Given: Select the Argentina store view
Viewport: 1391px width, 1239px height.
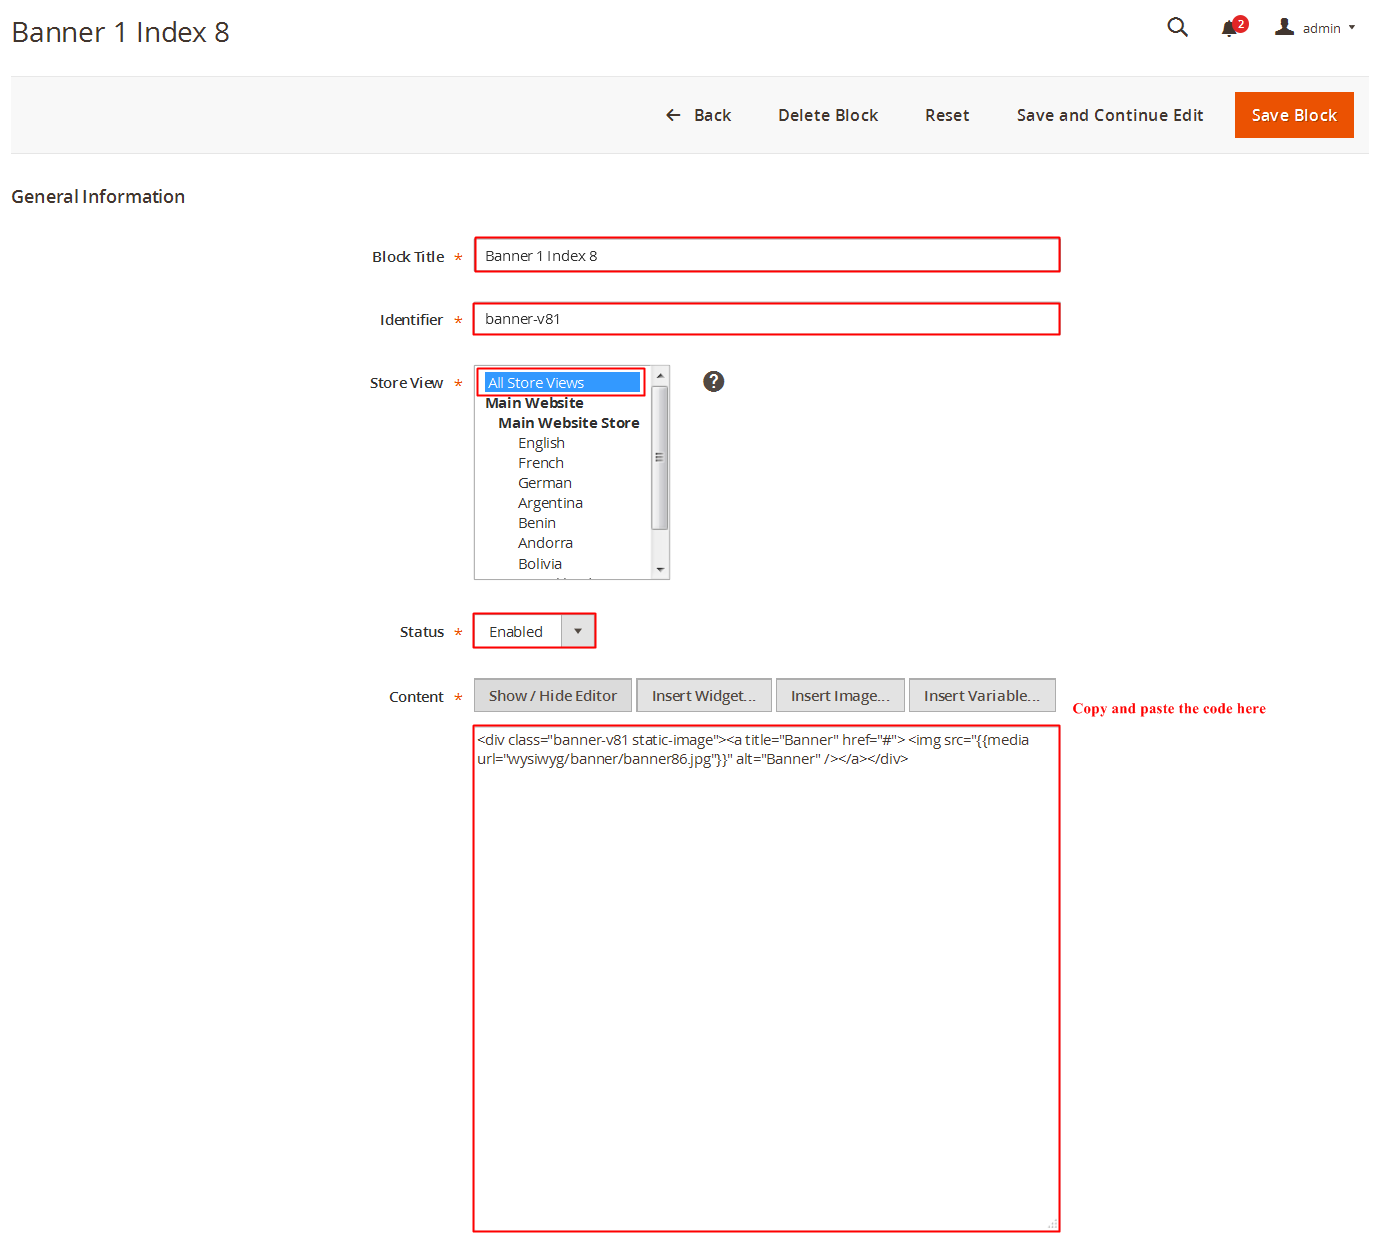Looking at the screenshot, I should coord(550,503).
